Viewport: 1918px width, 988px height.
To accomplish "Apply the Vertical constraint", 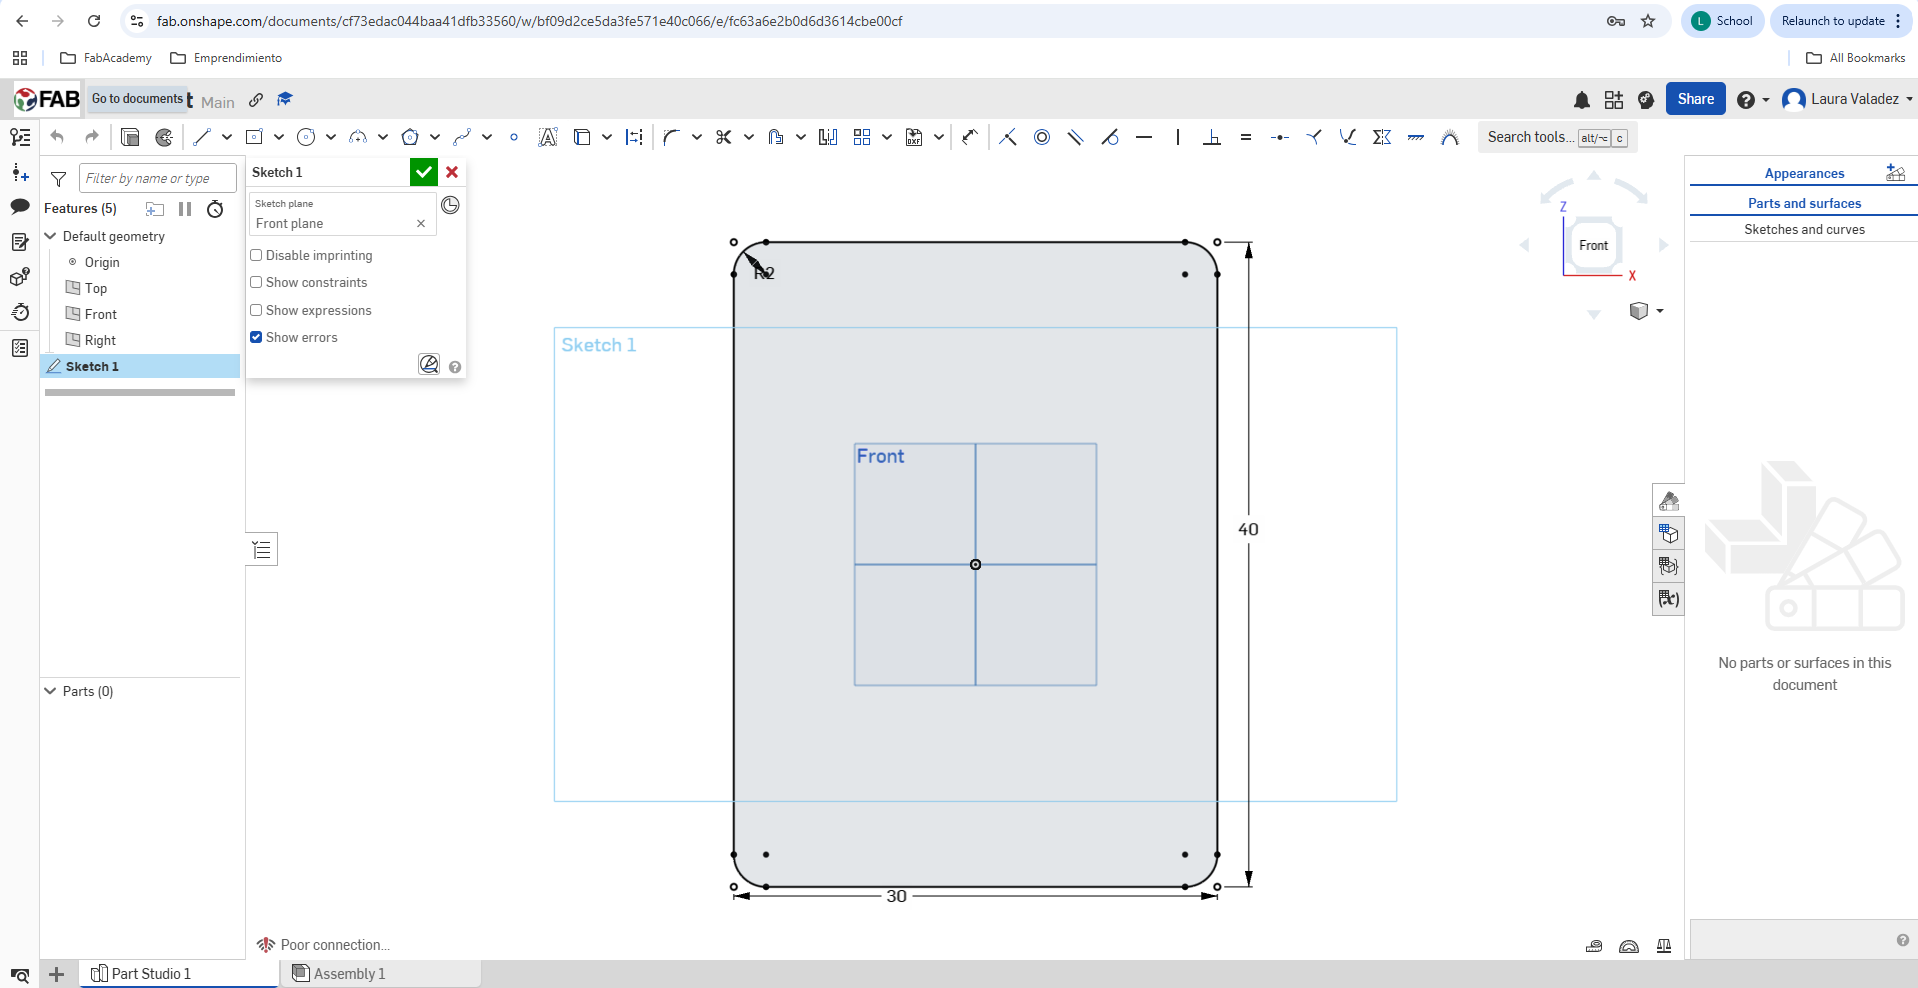I will point(1178,137).
